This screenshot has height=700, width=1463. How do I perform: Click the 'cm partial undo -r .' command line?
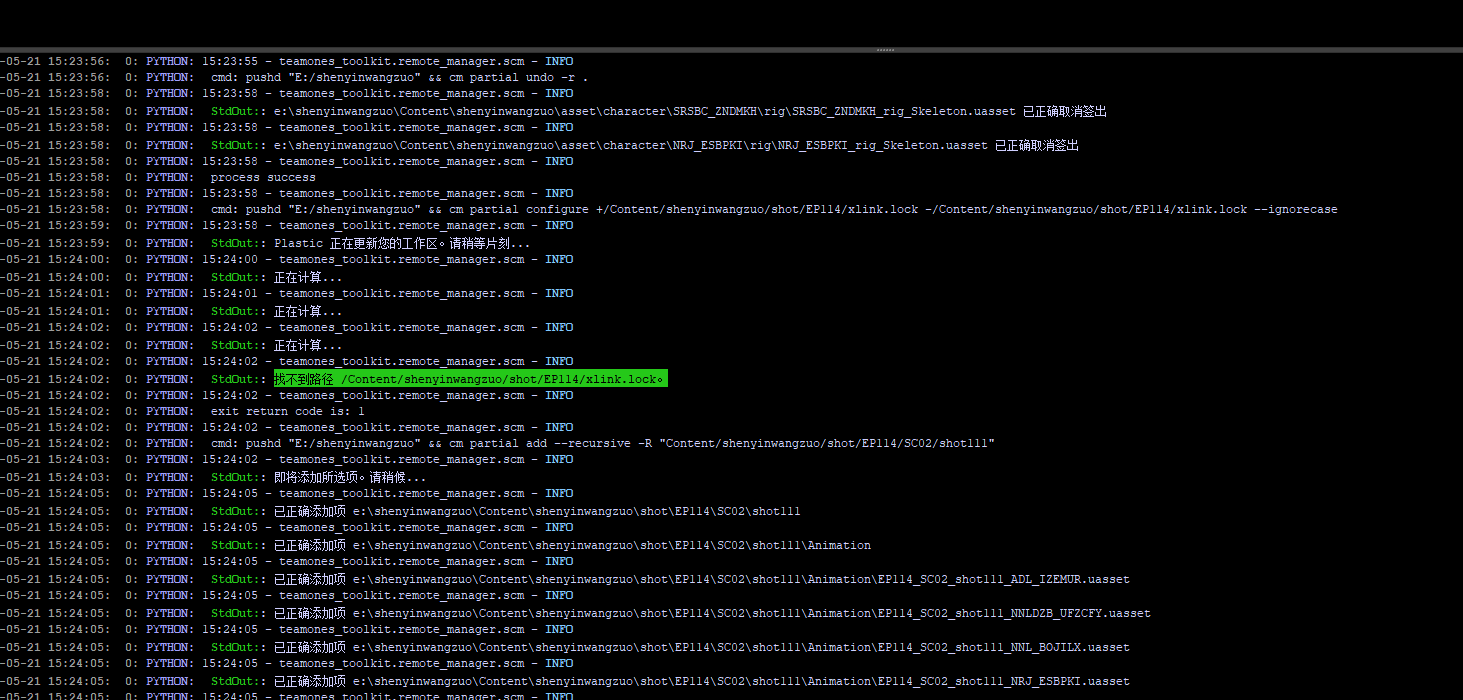[x=399, y=77]
